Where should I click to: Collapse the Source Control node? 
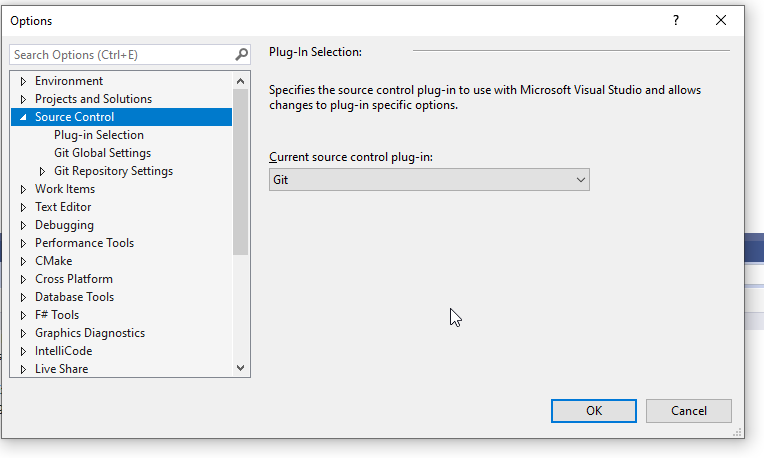[23, 117]
